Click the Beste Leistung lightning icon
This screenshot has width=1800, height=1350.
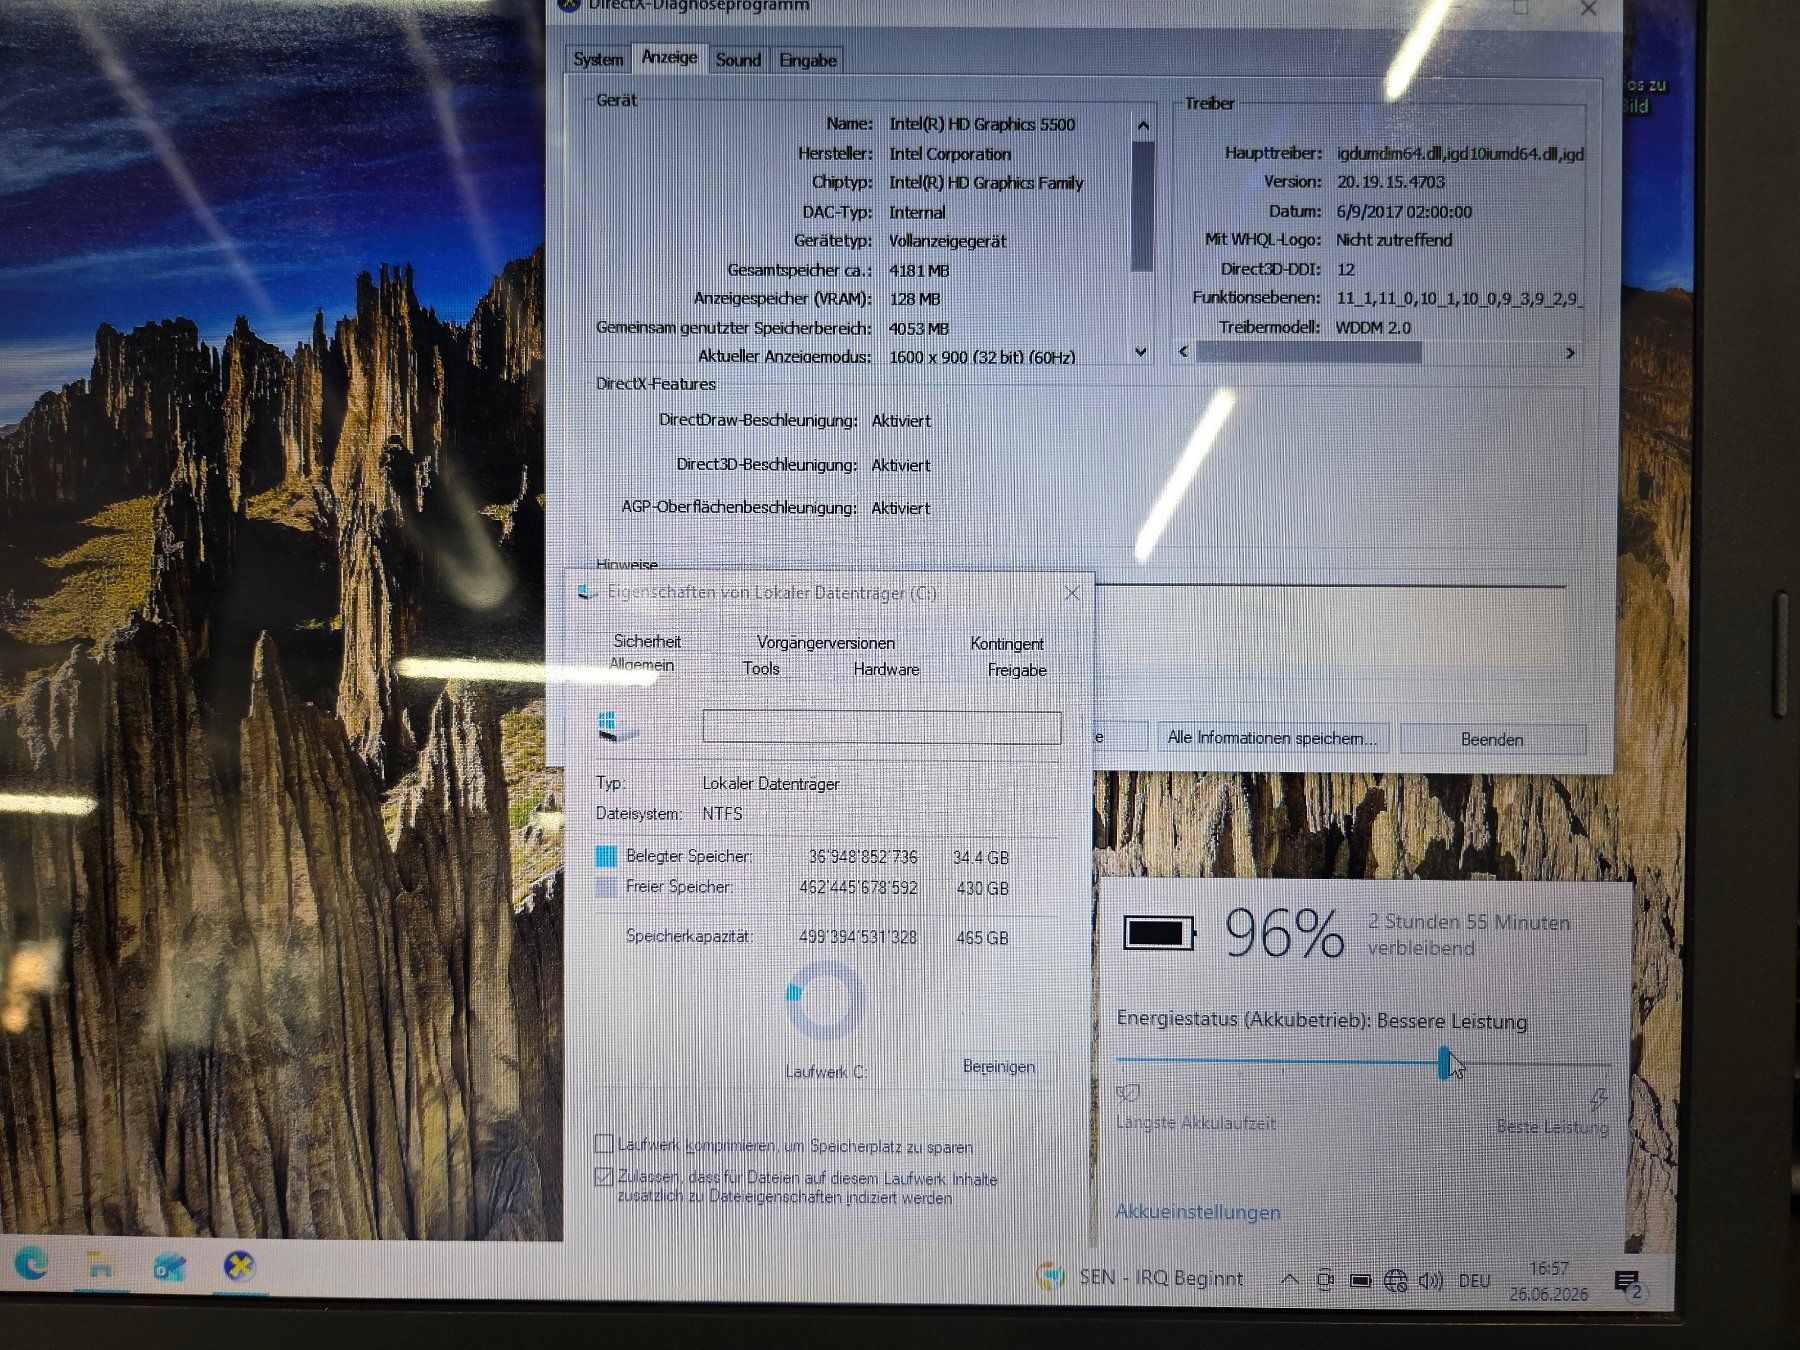[1598, 1100]
